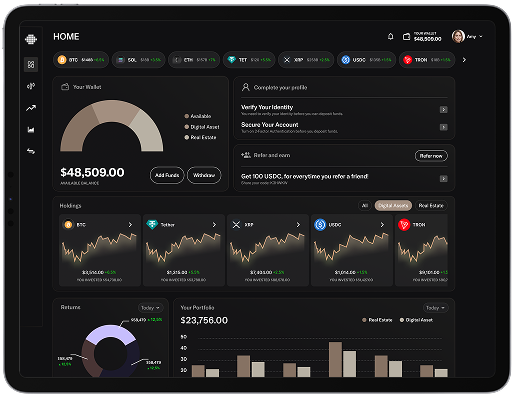The width and height of the screenshot is (515, 399).
Task: Show more tickers with right chevron
Action: click(464, 60)
